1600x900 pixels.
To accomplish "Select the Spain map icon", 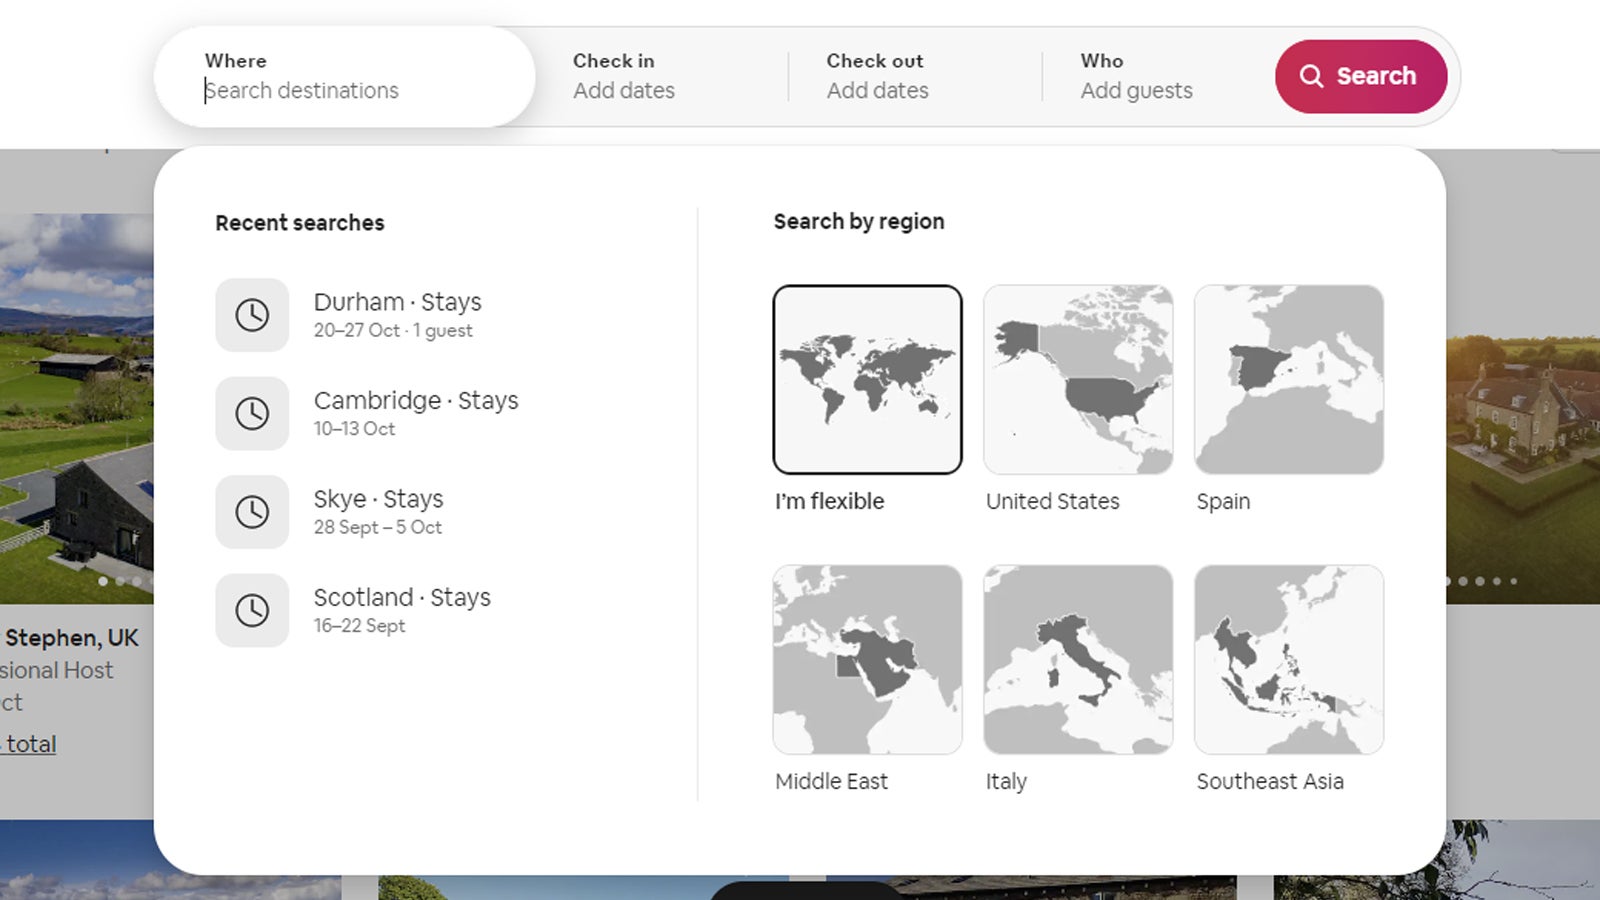I will coord(1289,380).
